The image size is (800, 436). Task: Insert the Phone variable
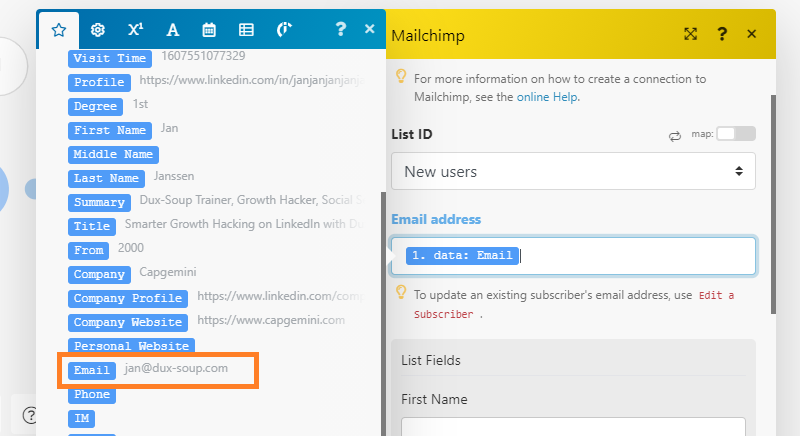(x=92, y=394)
